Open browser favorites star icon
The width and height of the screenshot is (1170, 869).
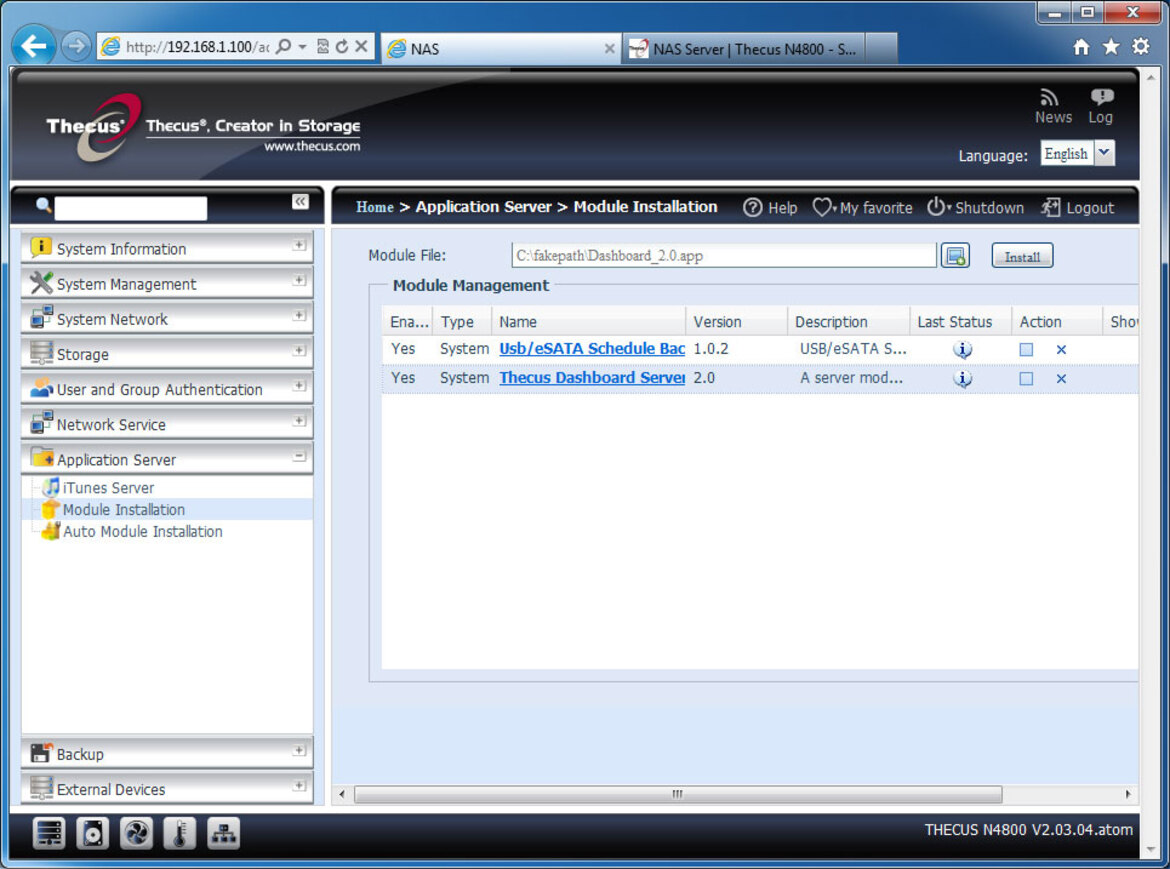[1111, 47]
